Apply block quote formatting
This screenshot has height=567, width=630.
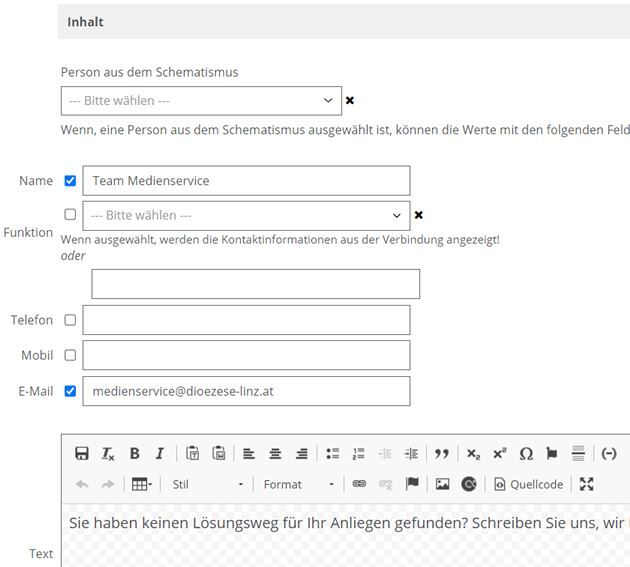pyautogui.click(x=441, y=453)
